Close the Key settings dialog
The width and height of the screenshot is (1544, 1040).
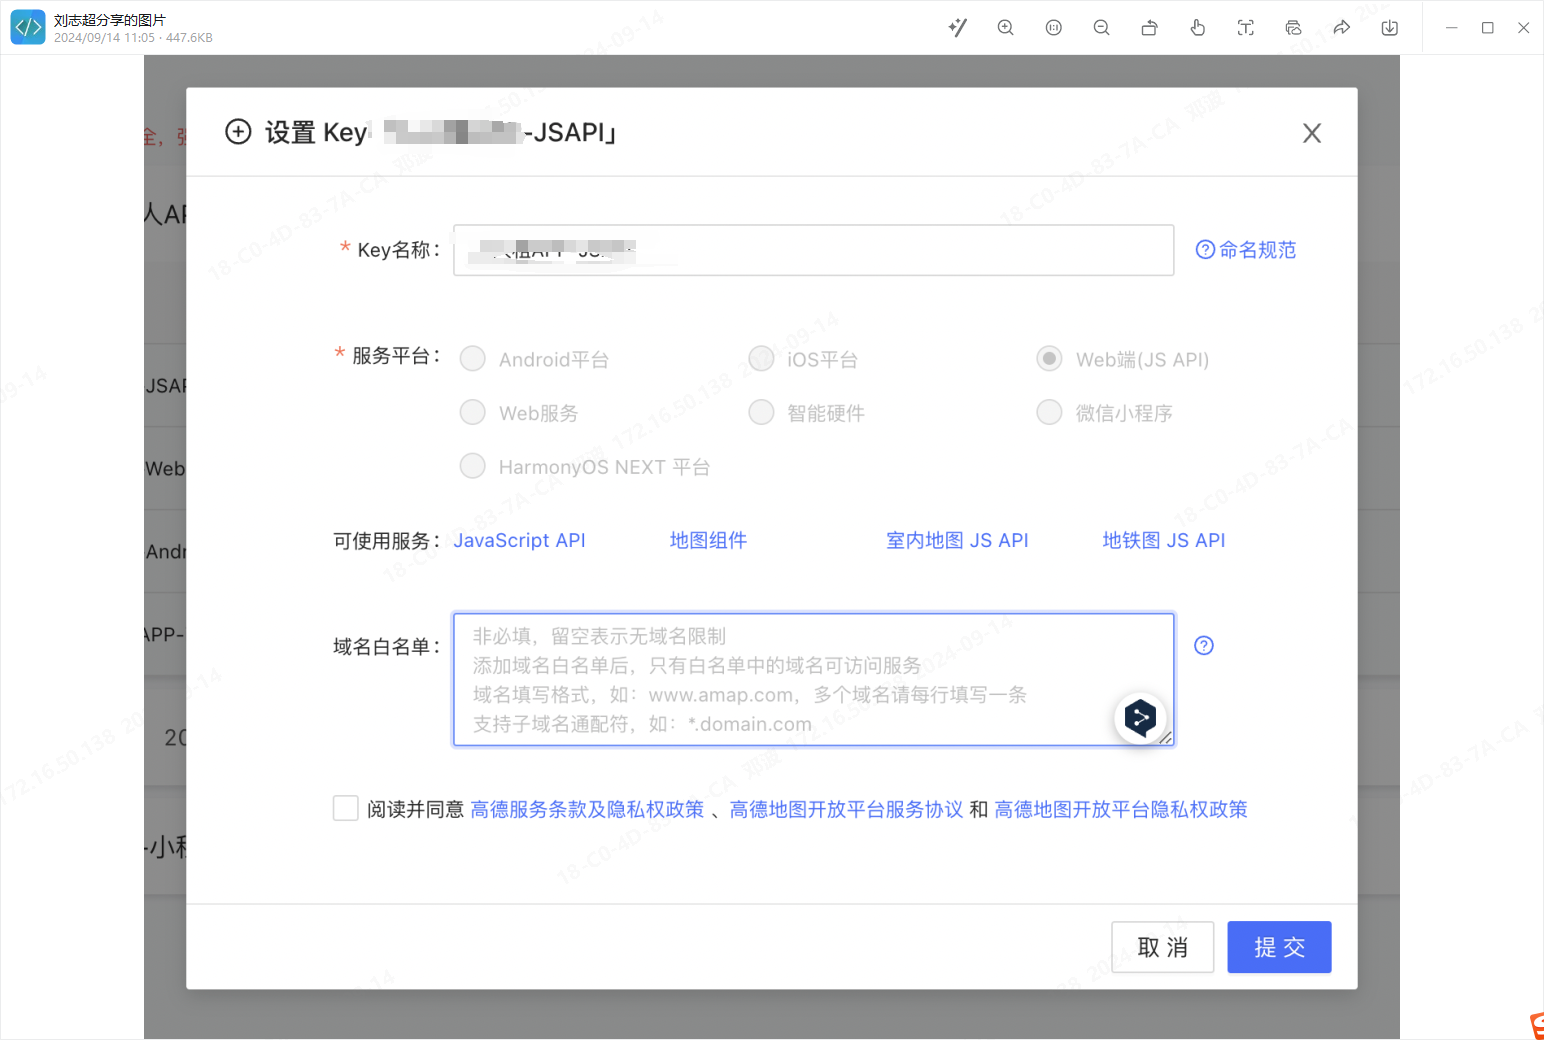coord(1312,133)
